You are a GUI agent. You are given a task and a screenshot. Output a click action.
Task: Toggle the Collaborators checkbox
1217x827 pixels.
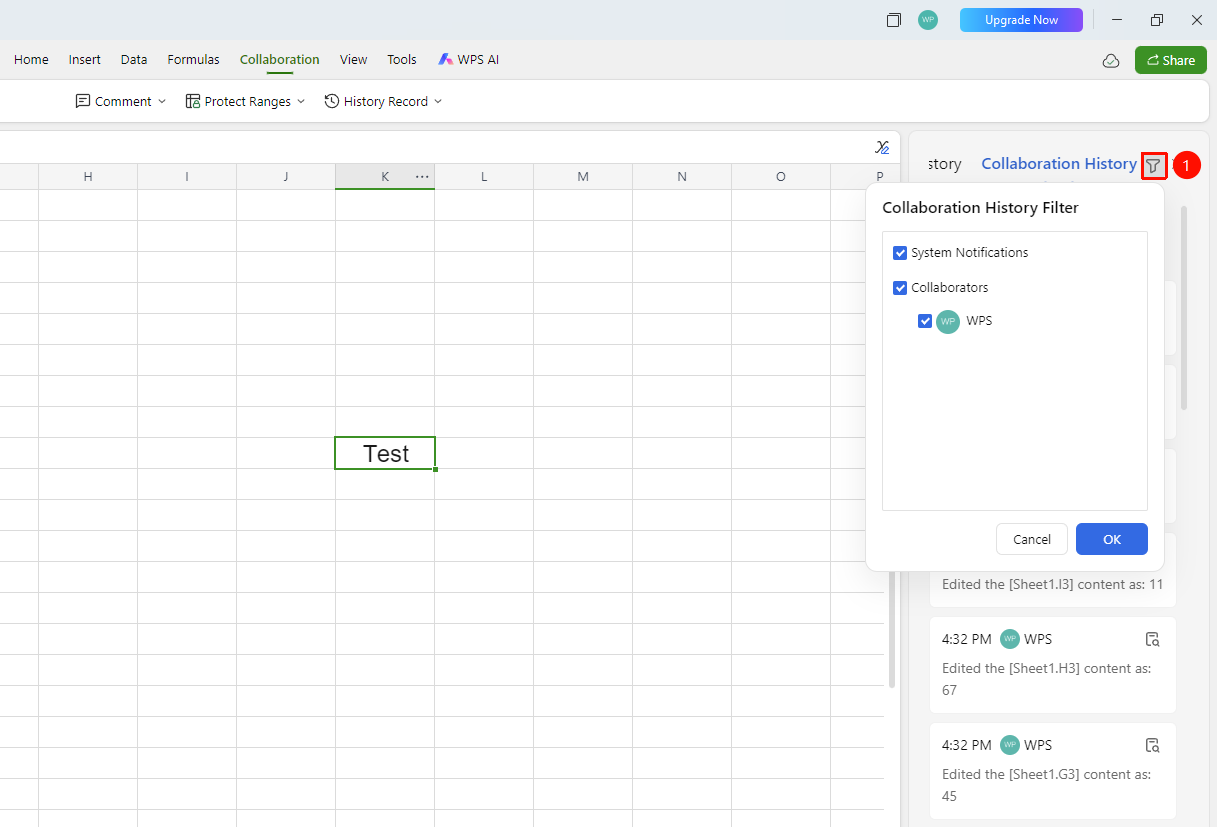pos(900,288)
